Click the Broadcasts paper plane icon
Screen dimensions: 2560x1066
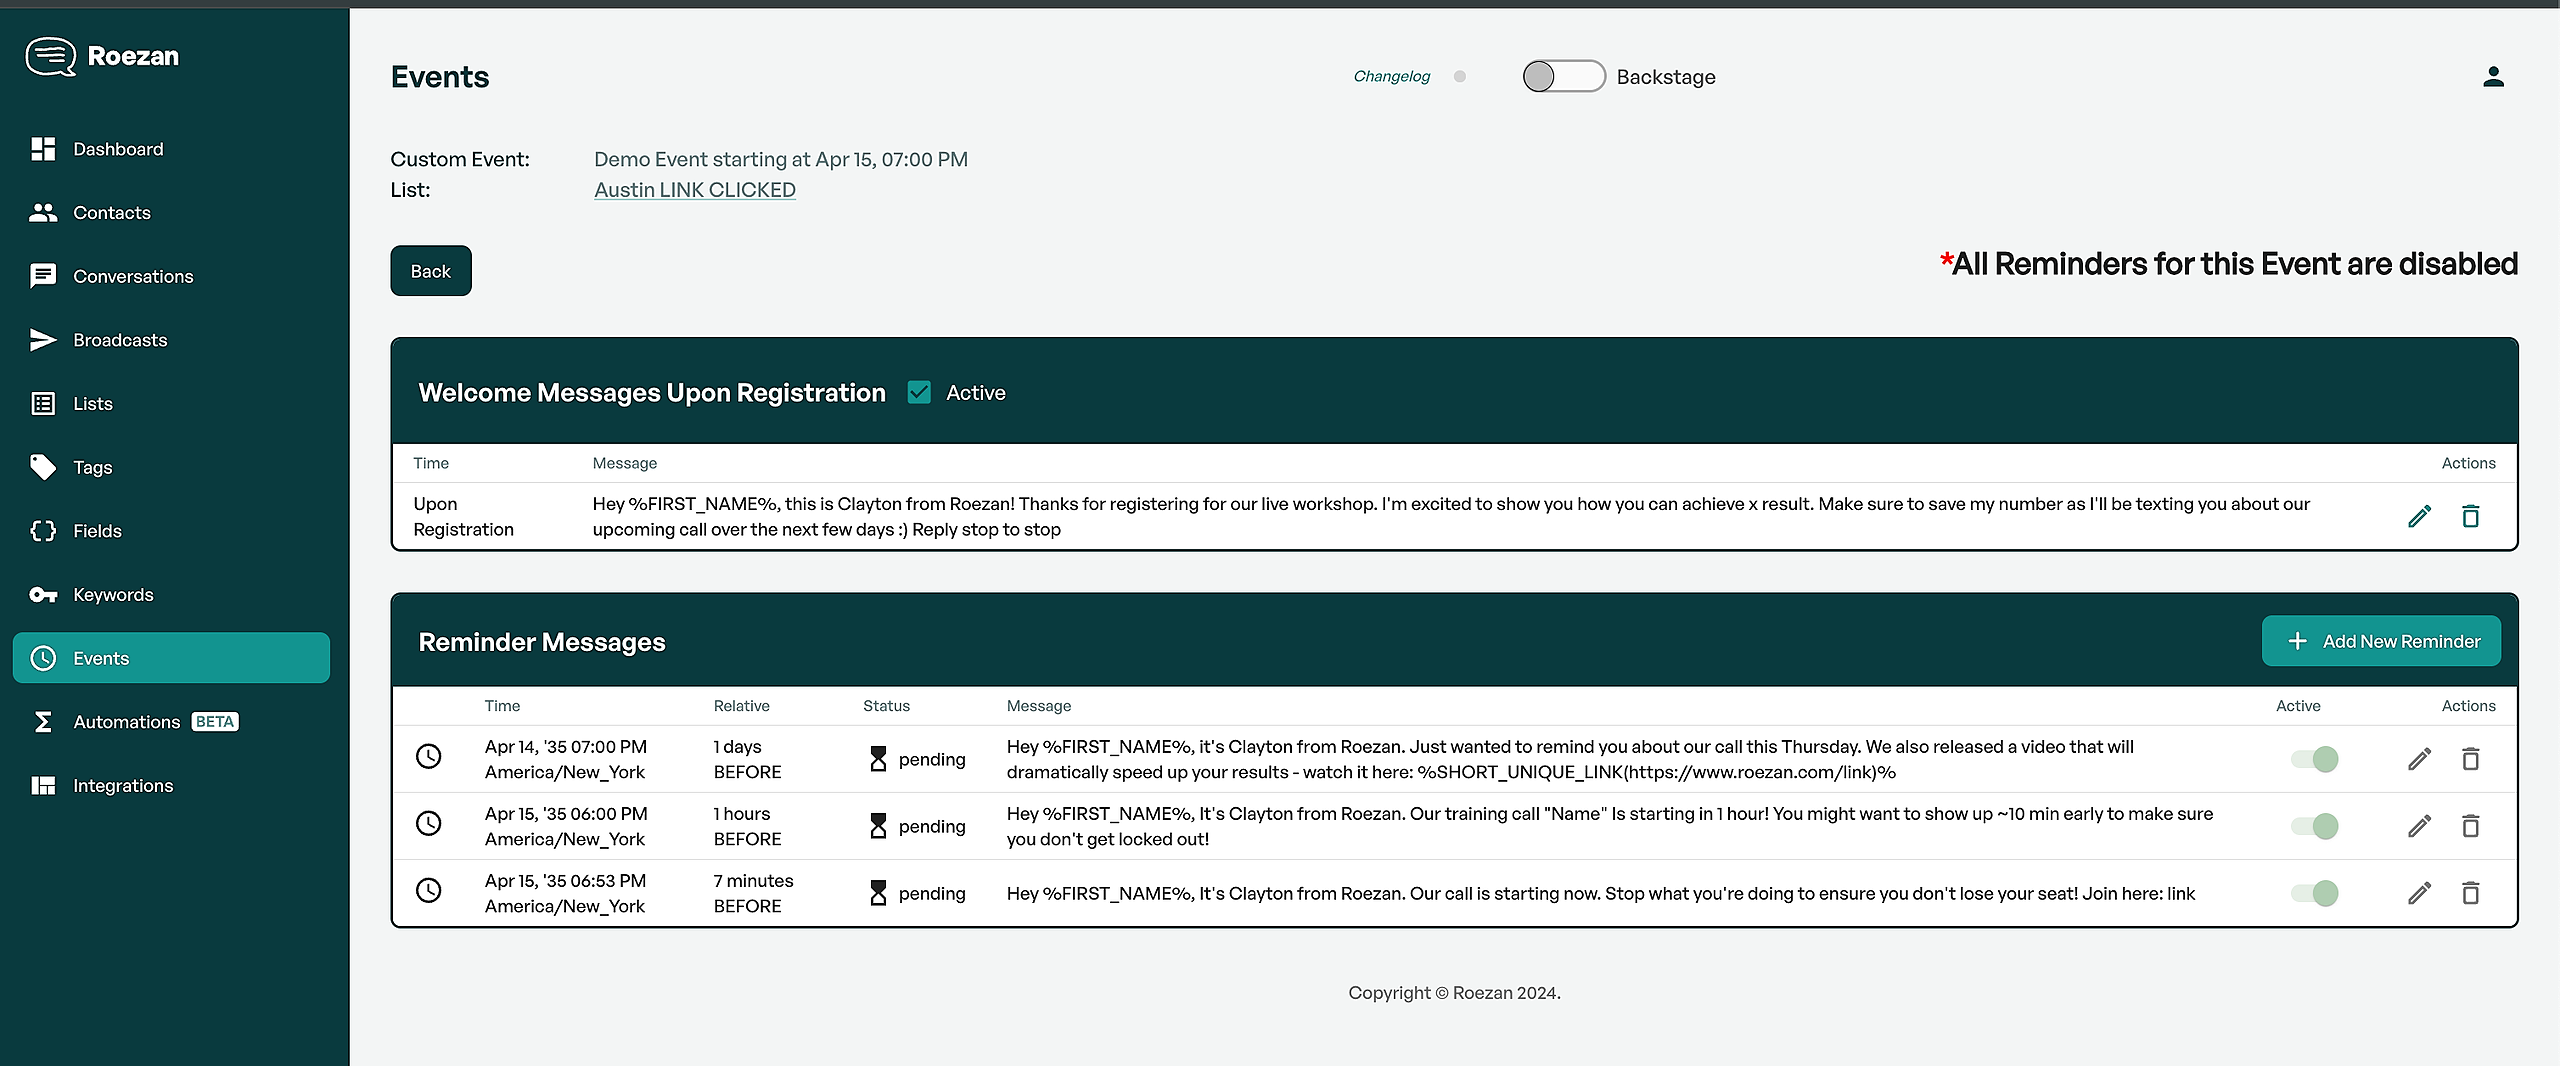coord(43,340)
